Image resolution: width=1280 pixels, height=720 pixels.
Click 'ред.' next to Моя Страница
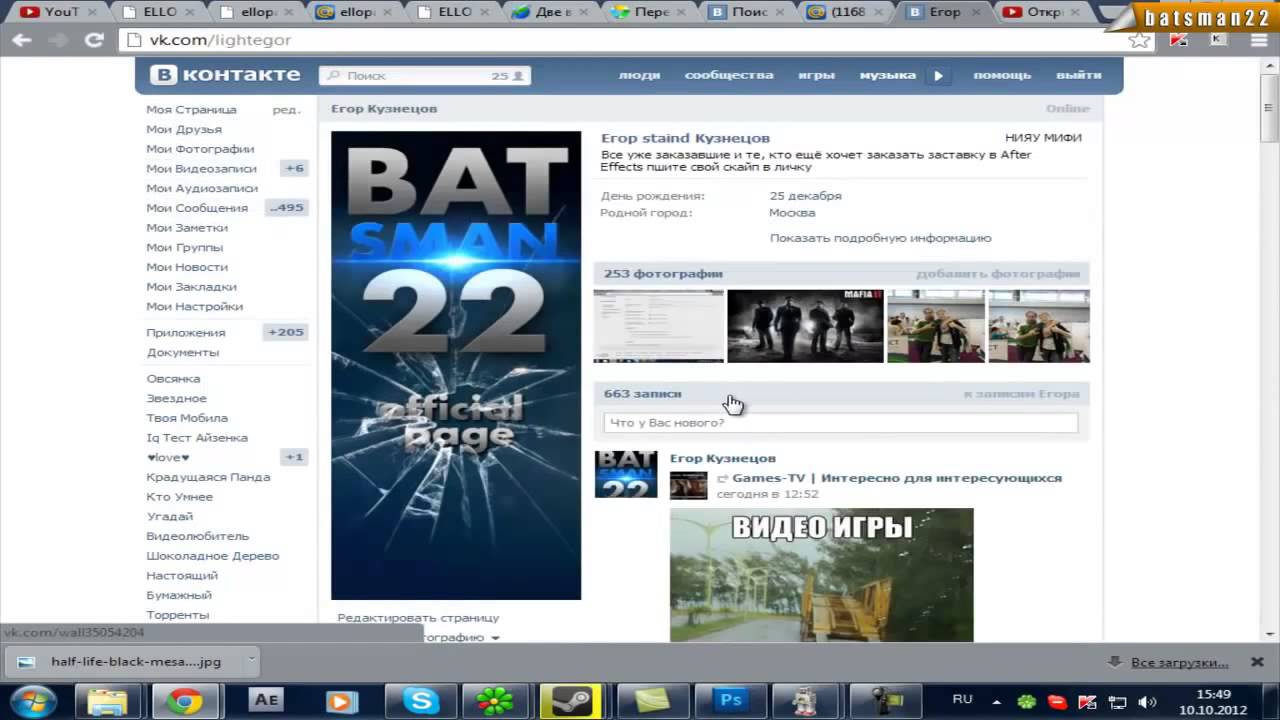tap(286, 110)
